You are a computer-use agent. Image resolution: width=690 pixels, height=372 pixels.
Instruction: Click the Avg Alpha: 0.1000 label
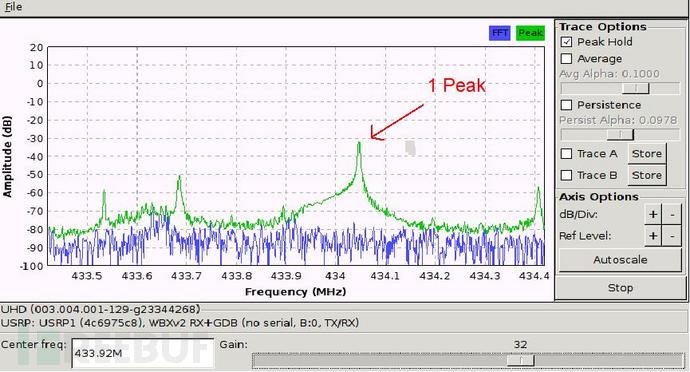point(609,74)
